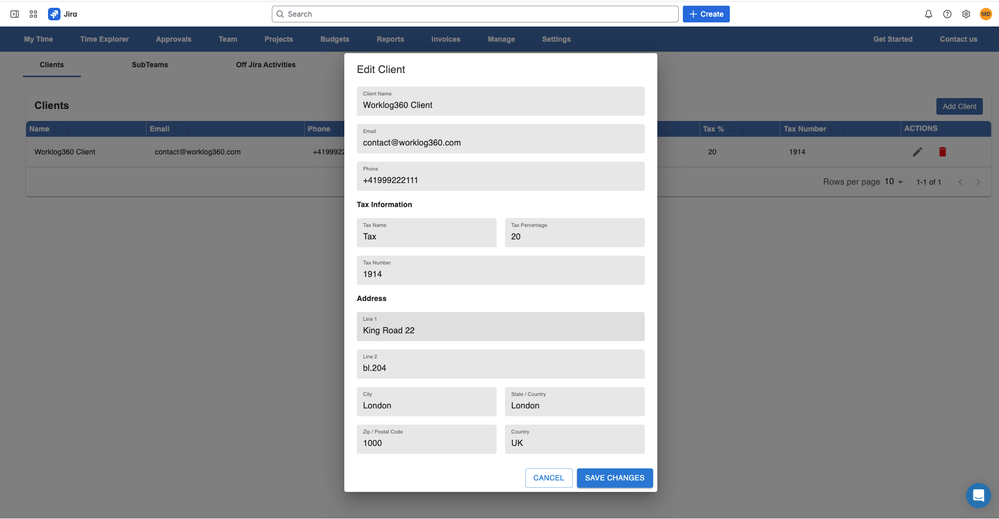Open the Get Started link
The width and height of the screenshot is (999, 519).
tap(893, 39)
